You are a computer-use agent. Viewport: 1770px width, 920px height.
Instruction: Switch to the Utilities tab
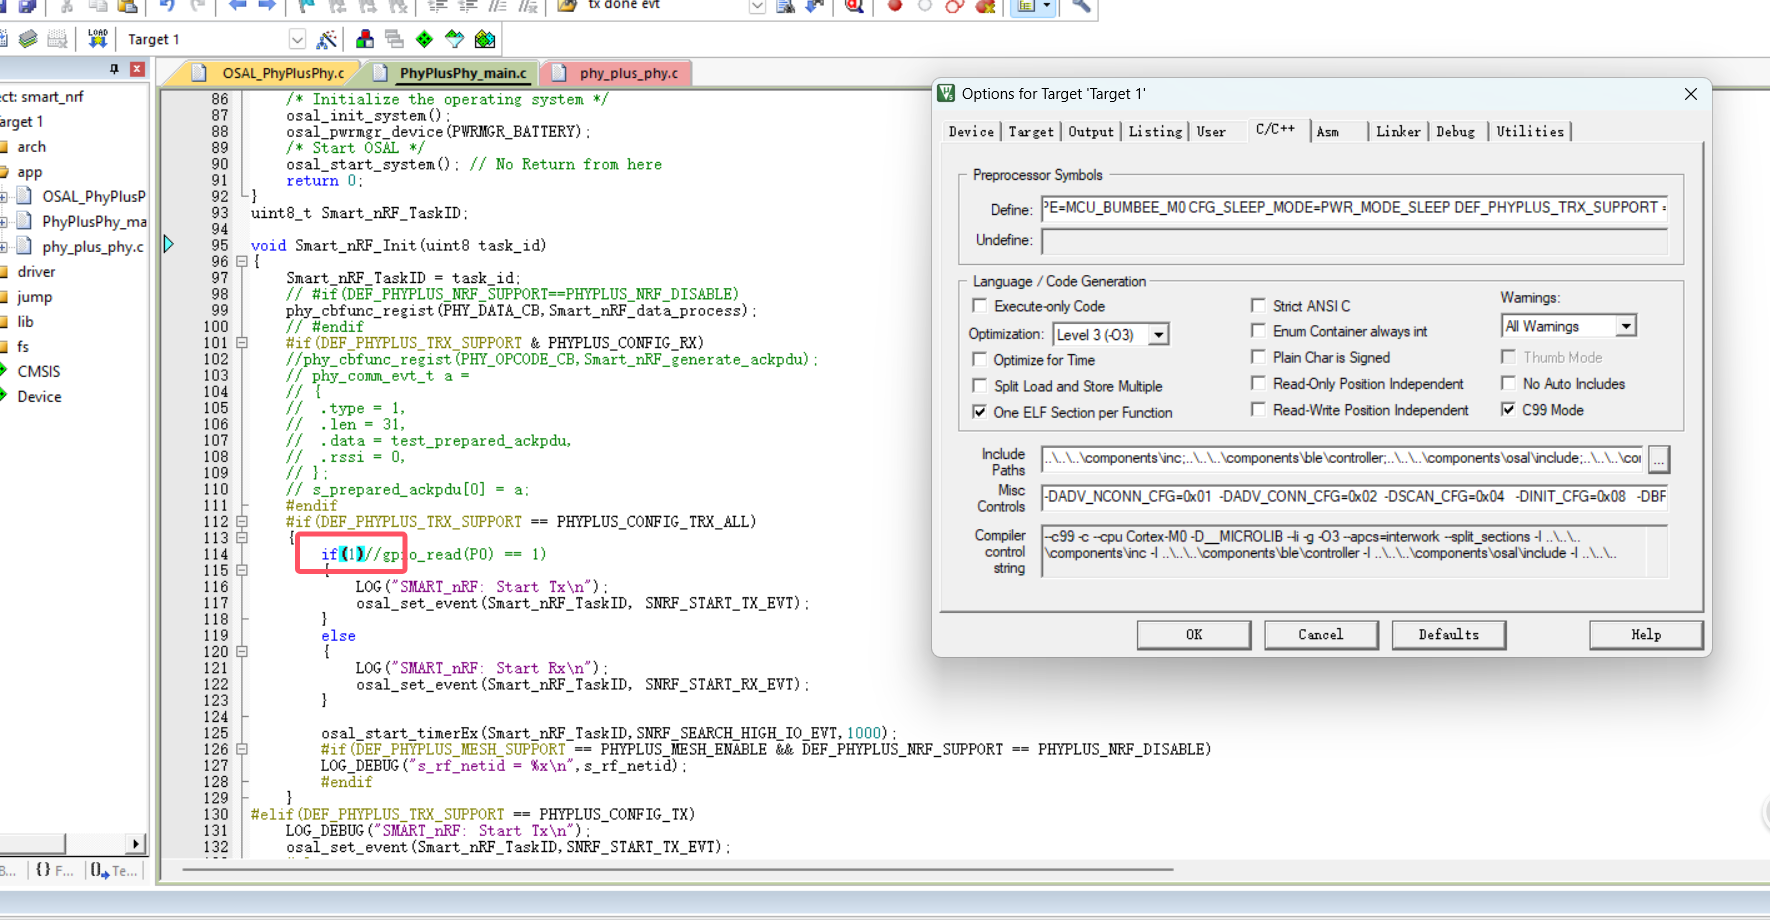(x=1530, y=132)
